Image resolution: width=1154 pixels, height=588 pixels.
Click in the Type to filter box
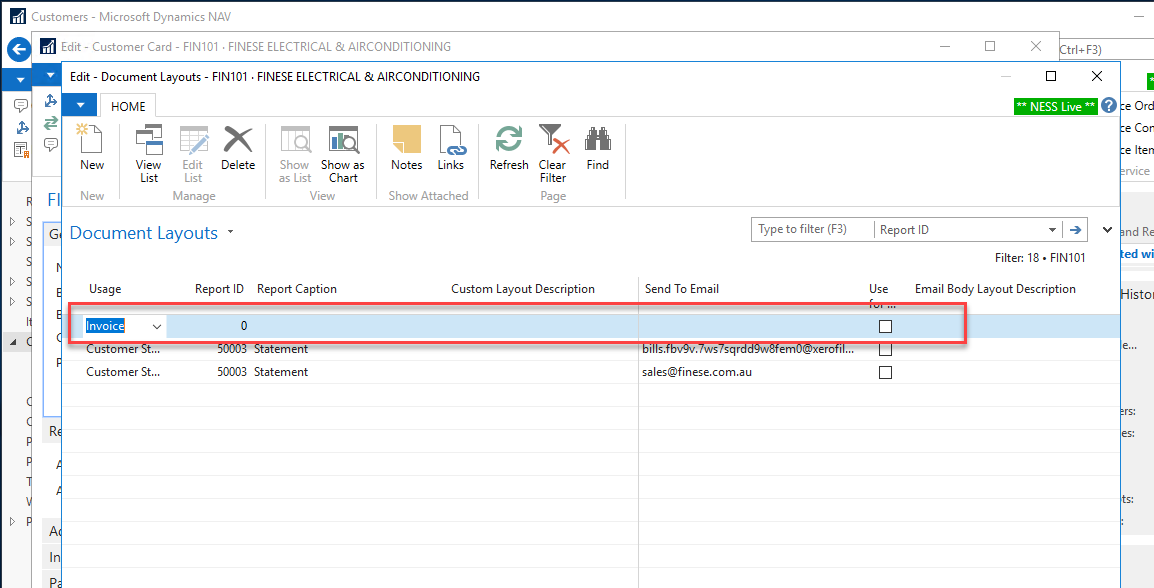point(813,230)
